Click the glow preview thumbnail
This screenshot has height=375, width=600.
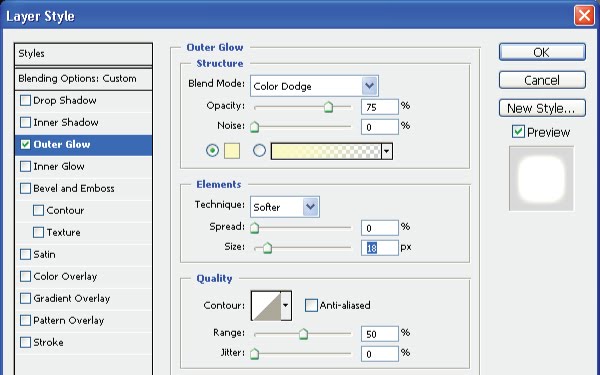(x=541, y=178)
